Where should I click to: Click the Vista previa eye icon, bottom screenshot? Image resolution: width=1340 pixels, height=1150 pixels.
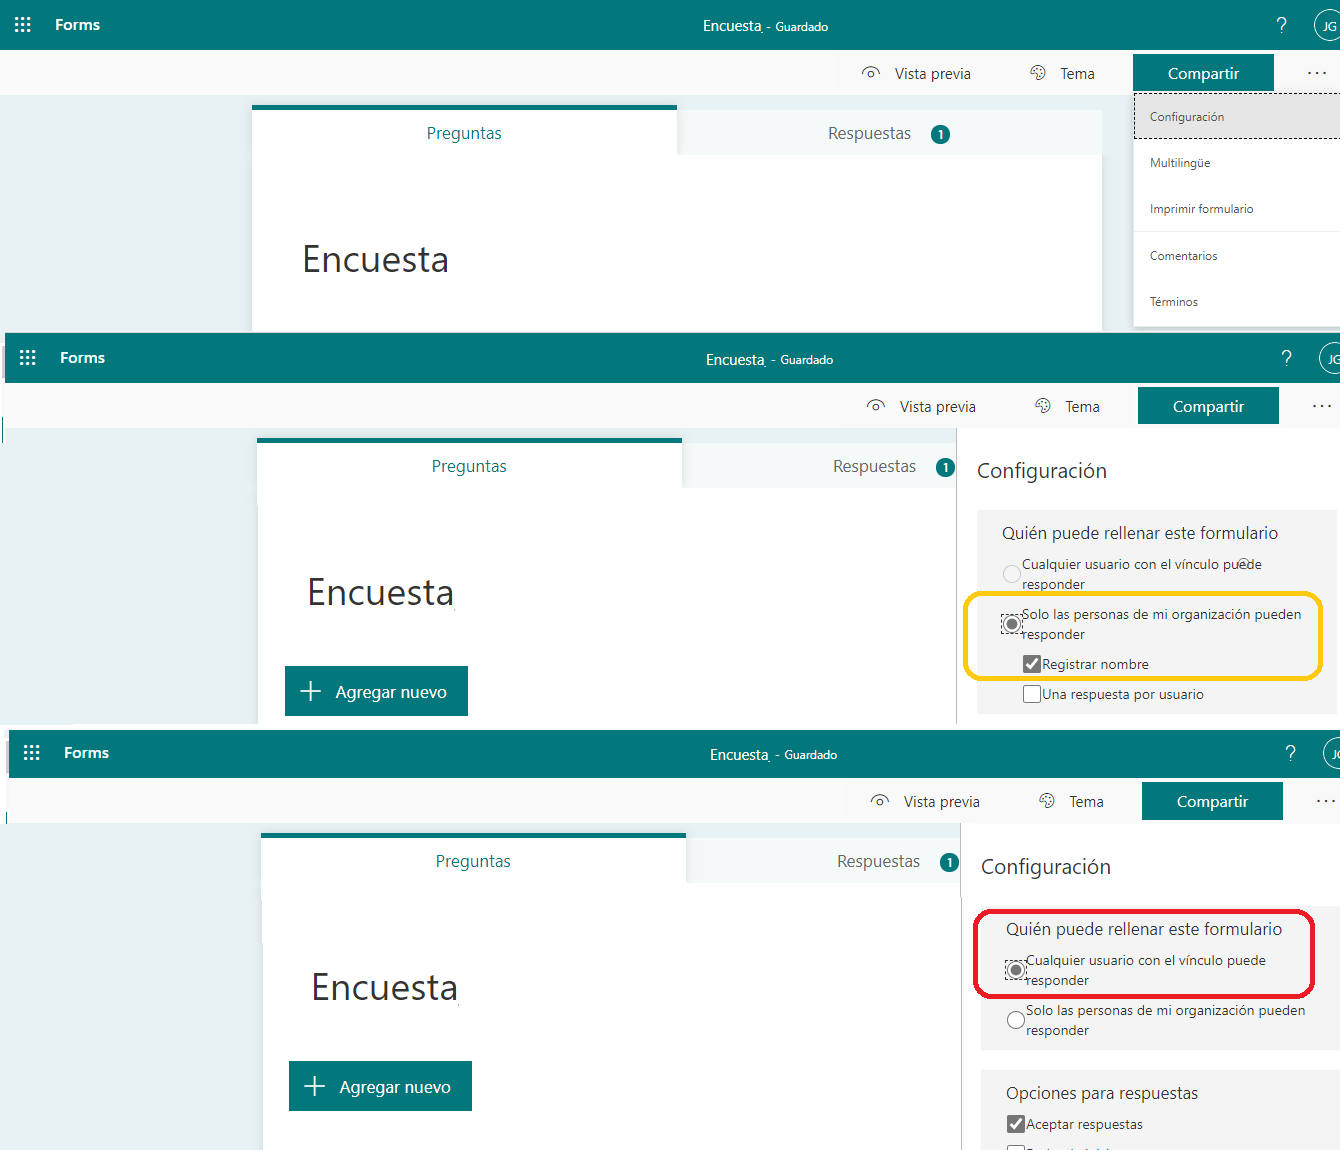click(x=880, y=801)
